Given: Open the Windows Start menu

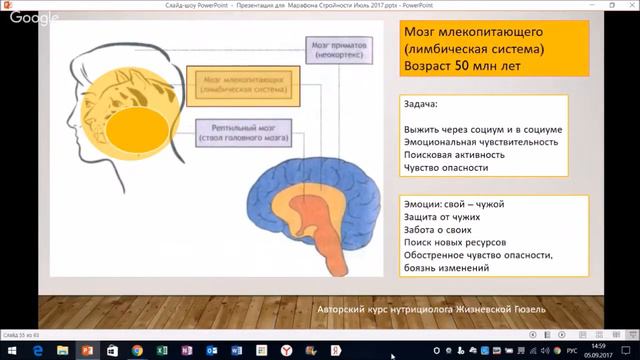Looking at the screenshot, I should [12, 351].
